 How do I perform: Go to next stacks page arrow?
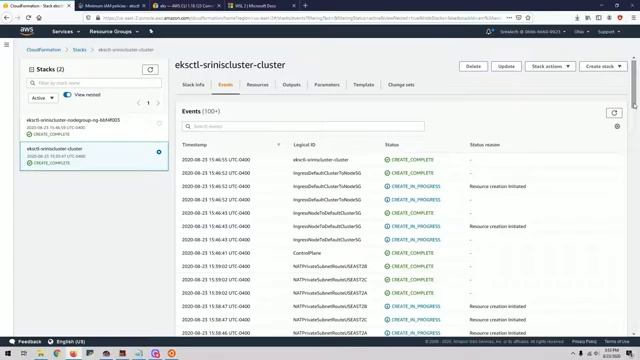(x=158, y=103)
